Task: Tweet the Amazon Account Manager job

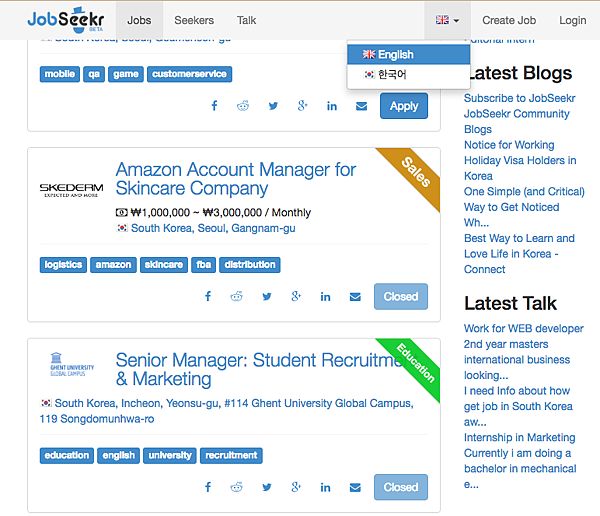Action: (267, 296)
